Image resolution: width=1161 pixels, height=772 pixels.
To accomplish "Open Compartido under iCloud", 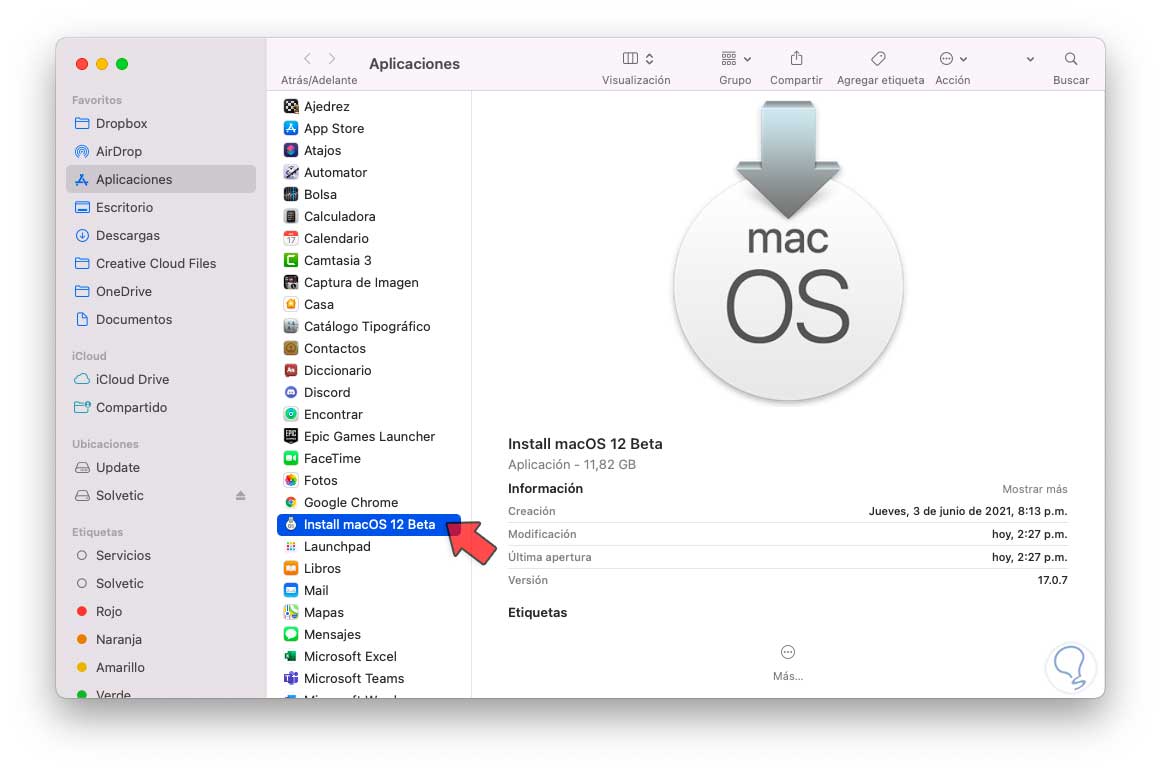I will (x=161, y=408).
